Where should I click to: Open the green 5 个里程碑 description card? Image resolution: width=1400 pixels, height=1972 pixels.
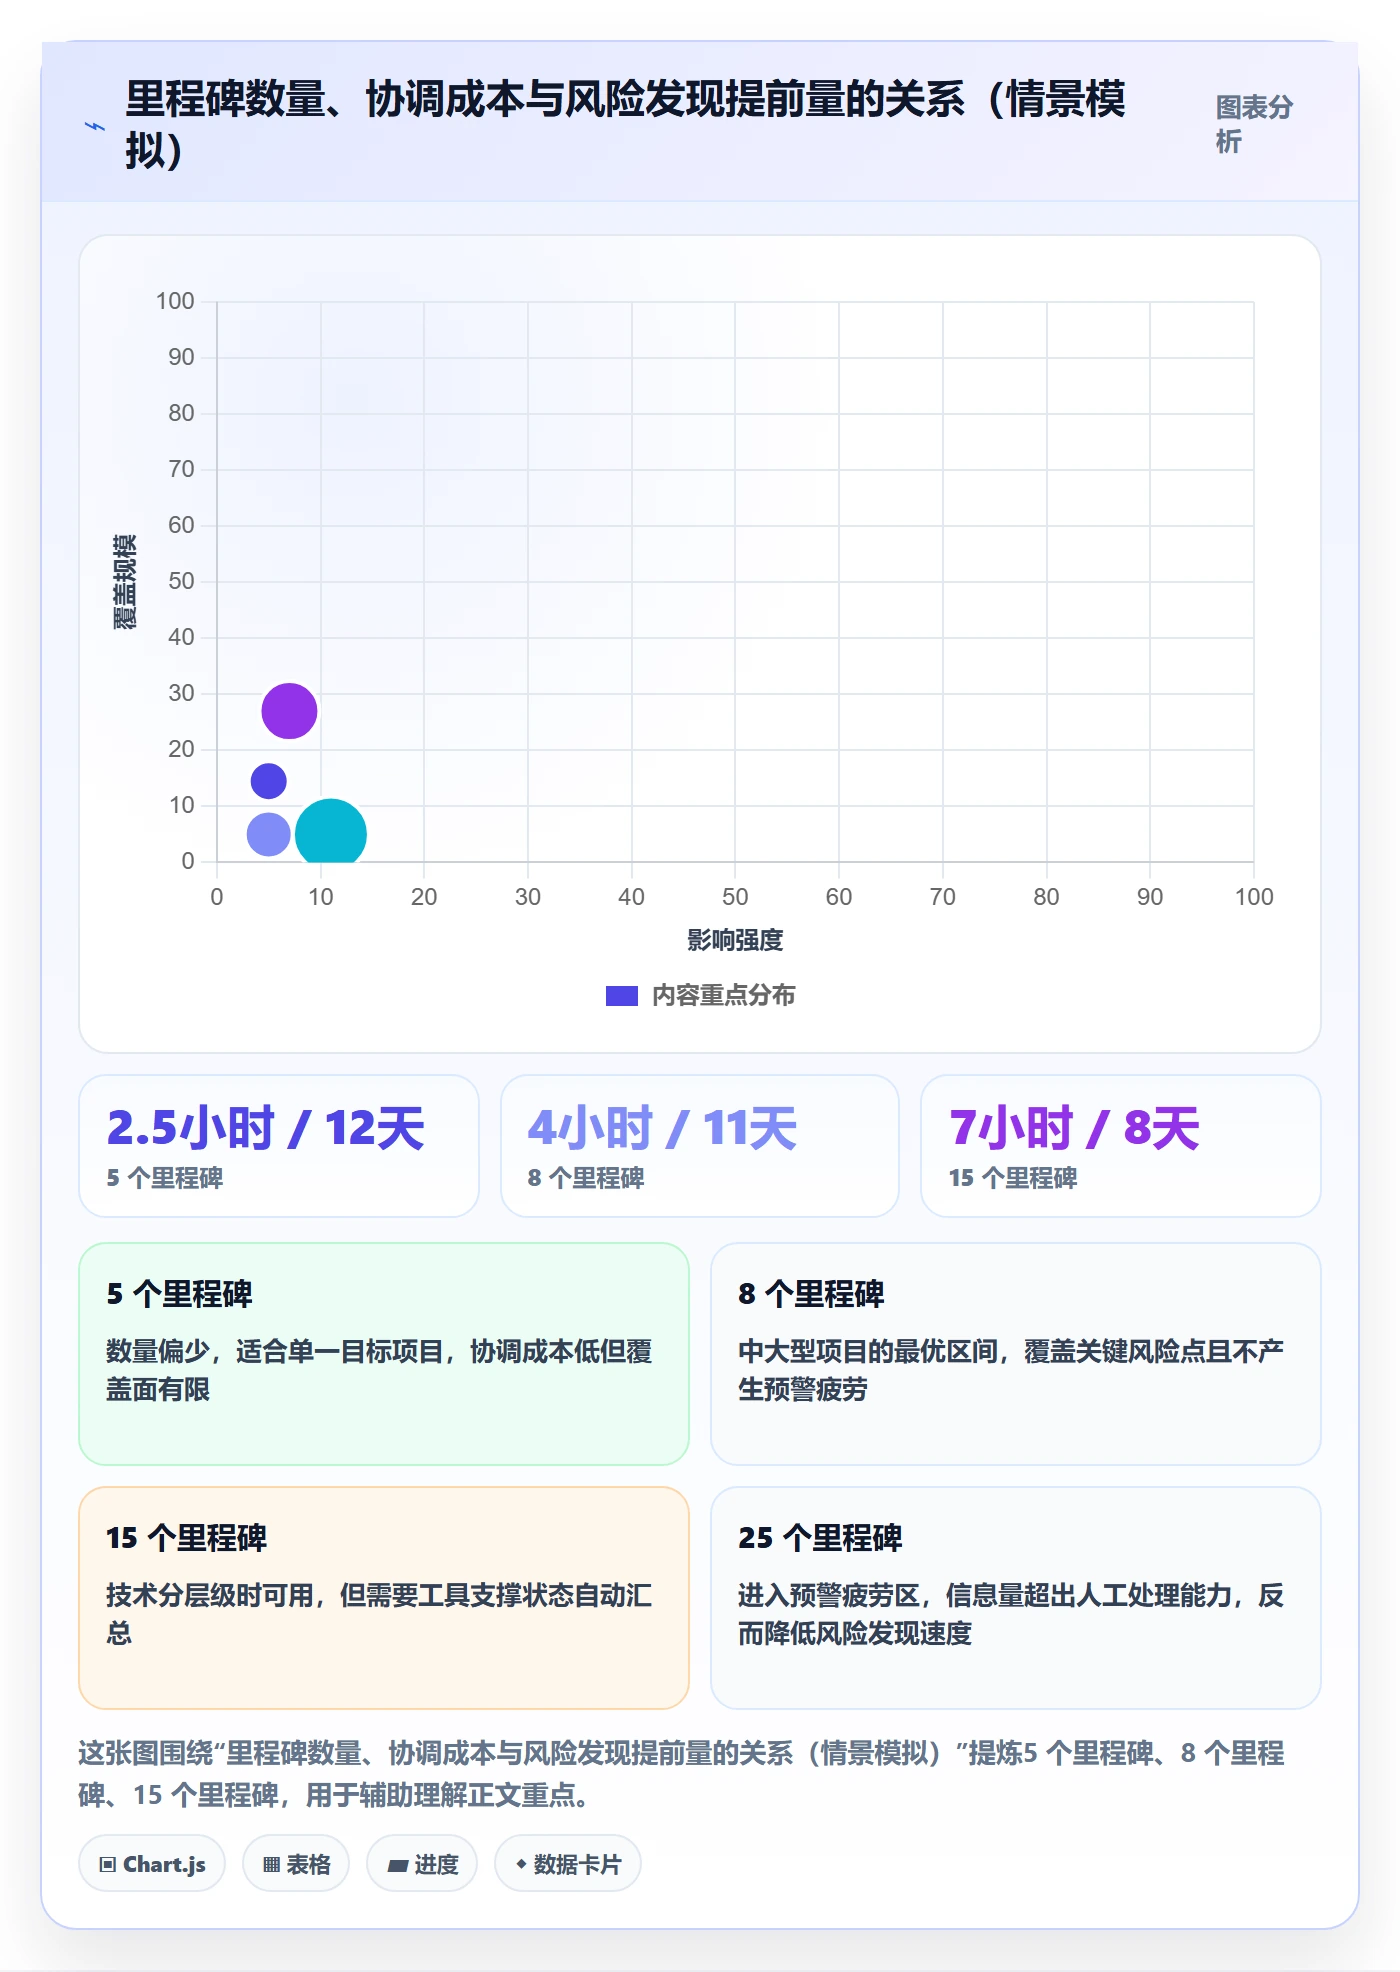coord(384,1354)
